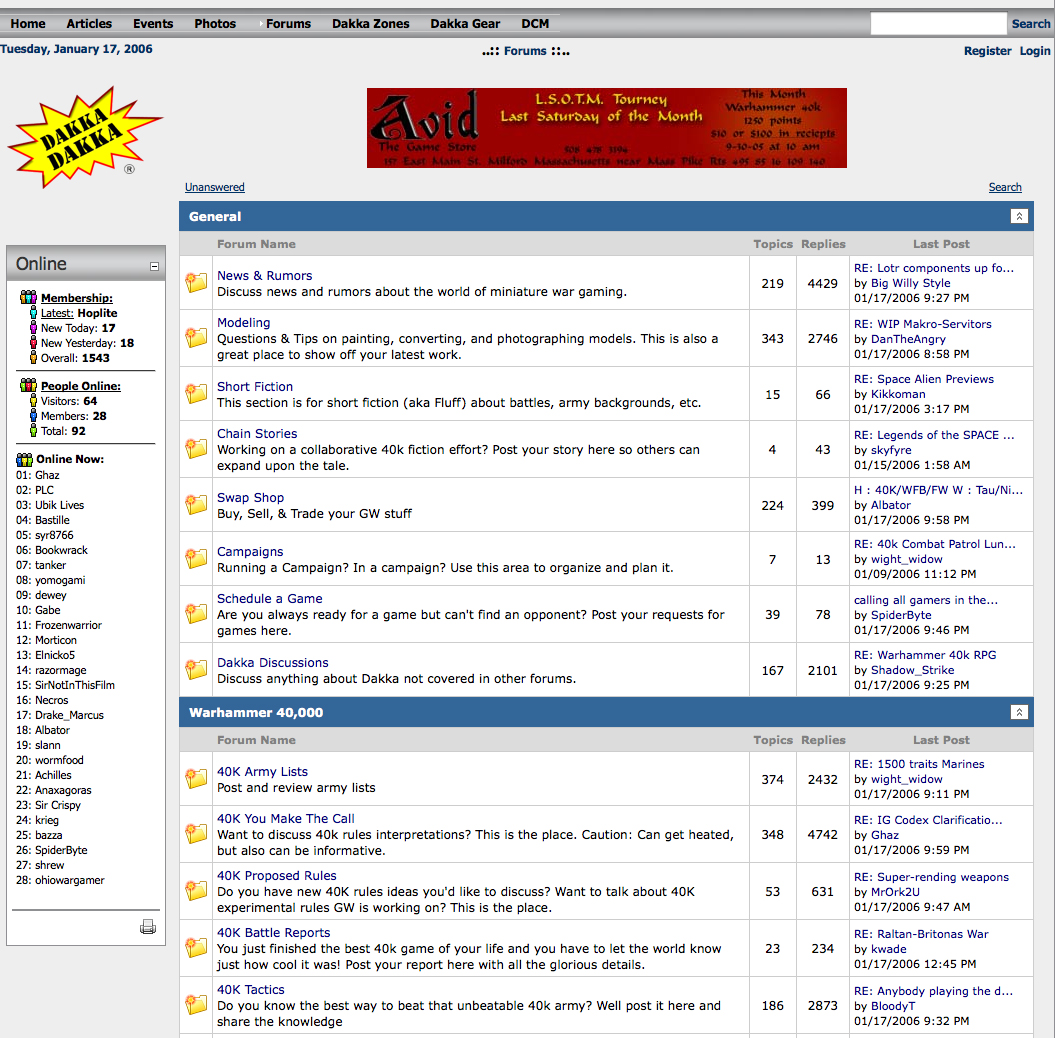The height and width of the screenshot is (1038, 1055).
Task: Open the Swap Shop forum
Action: coord(250,497)
